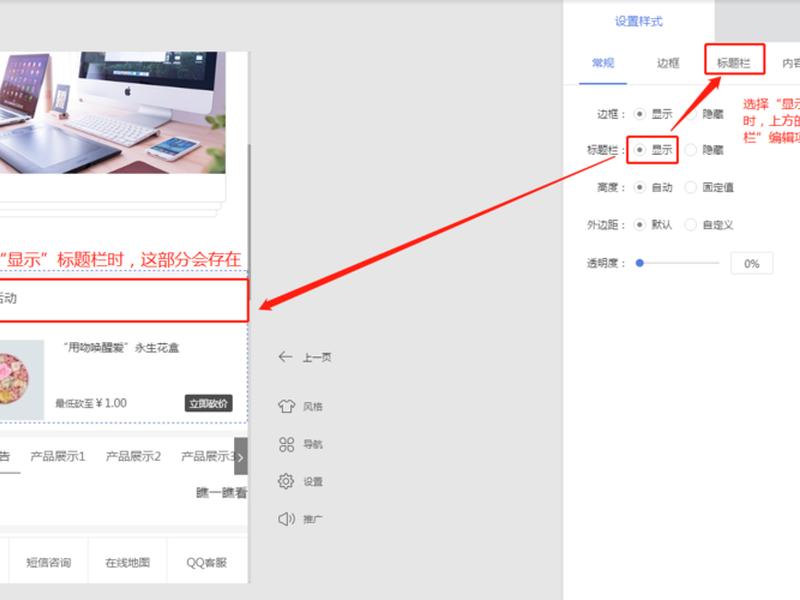Expand the product tabs right chevron
Image resolution: width=800 pixels, height=600 pixels.
(x=241, y=457)
